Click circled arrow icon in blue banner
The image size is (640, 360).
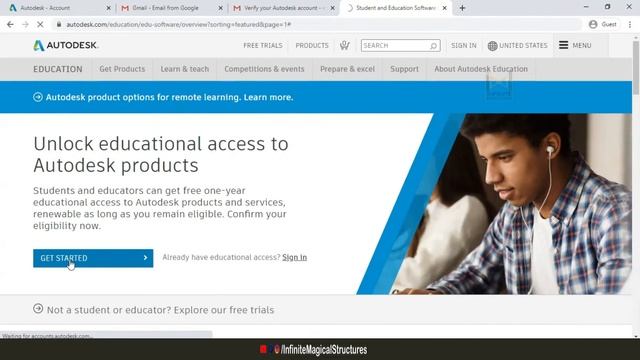pyautogui.click(x=38, y=97)
